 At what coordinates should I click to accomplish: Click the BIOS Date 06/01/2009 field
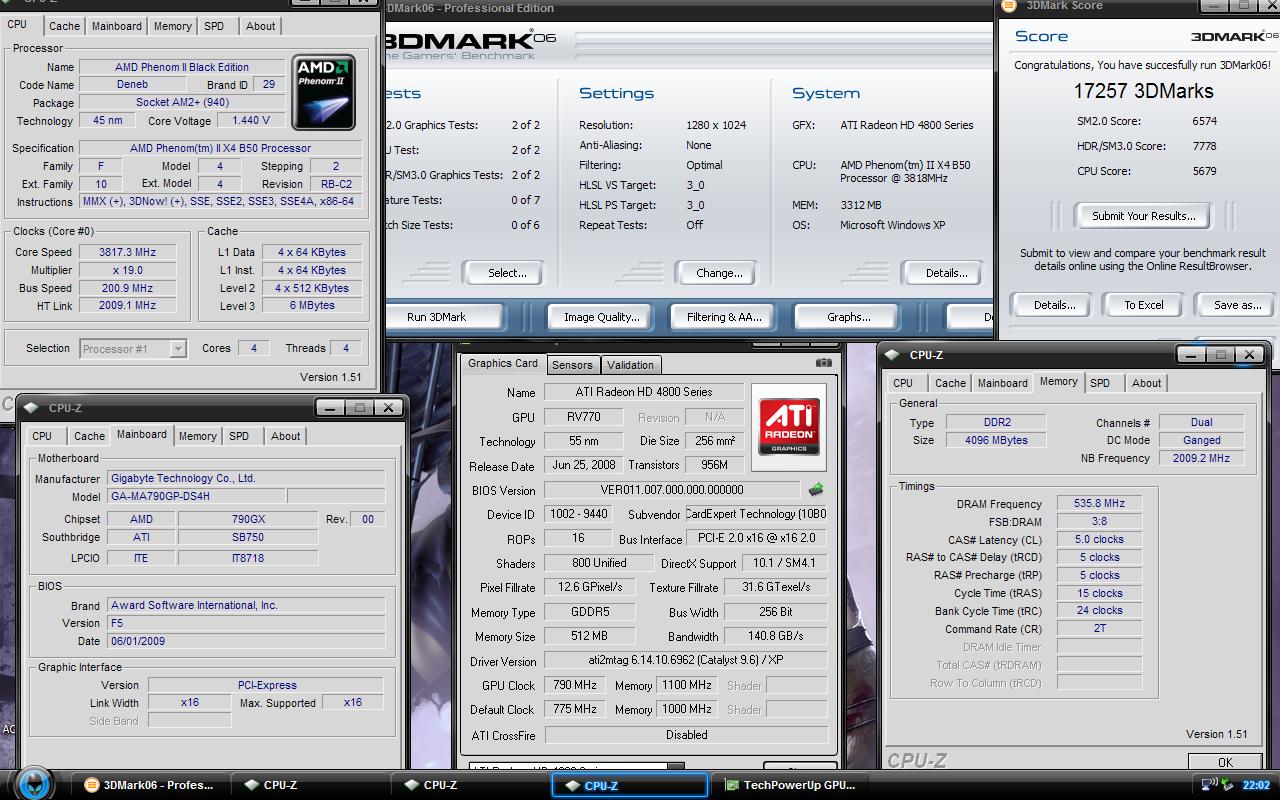[x=245, y=641]
